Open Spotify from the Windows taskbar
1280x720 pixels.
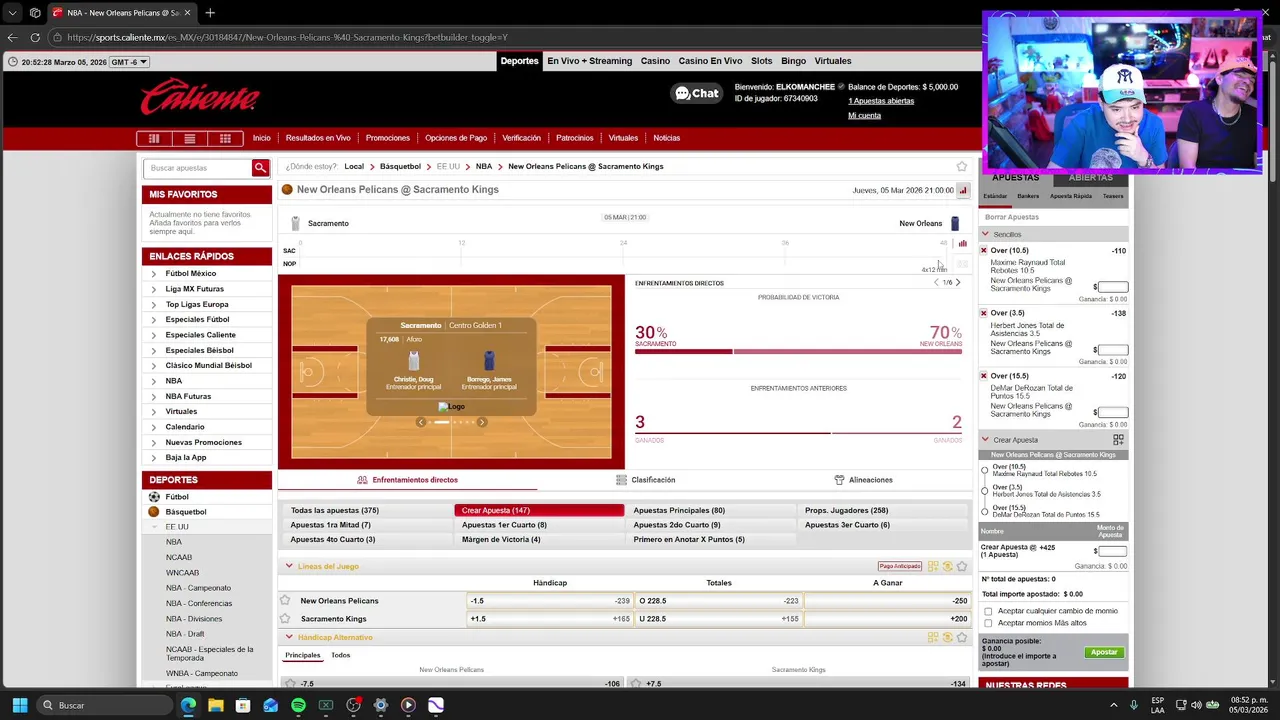(x=298, y=705)
